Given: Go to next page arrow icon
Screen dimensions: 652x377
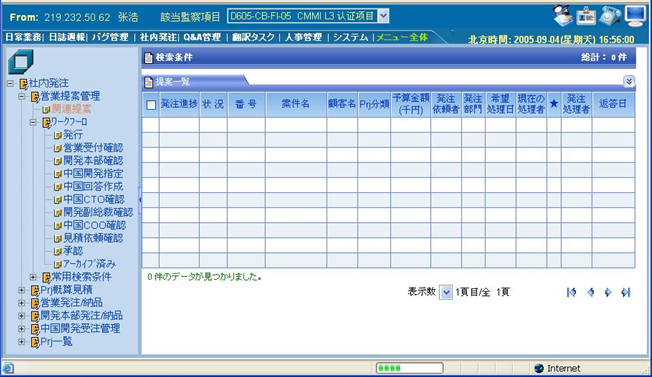Looking at the screenshot, I should click(608, 292).
